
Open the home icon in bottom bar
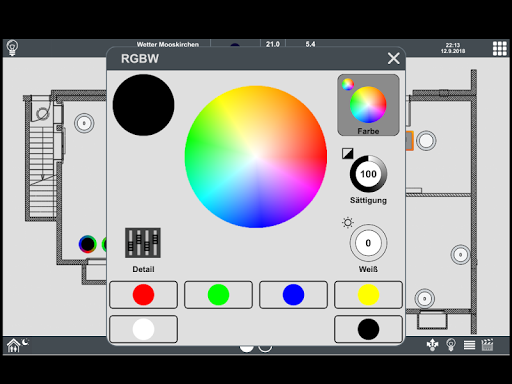pyautogui.click(x=13, y=345)
